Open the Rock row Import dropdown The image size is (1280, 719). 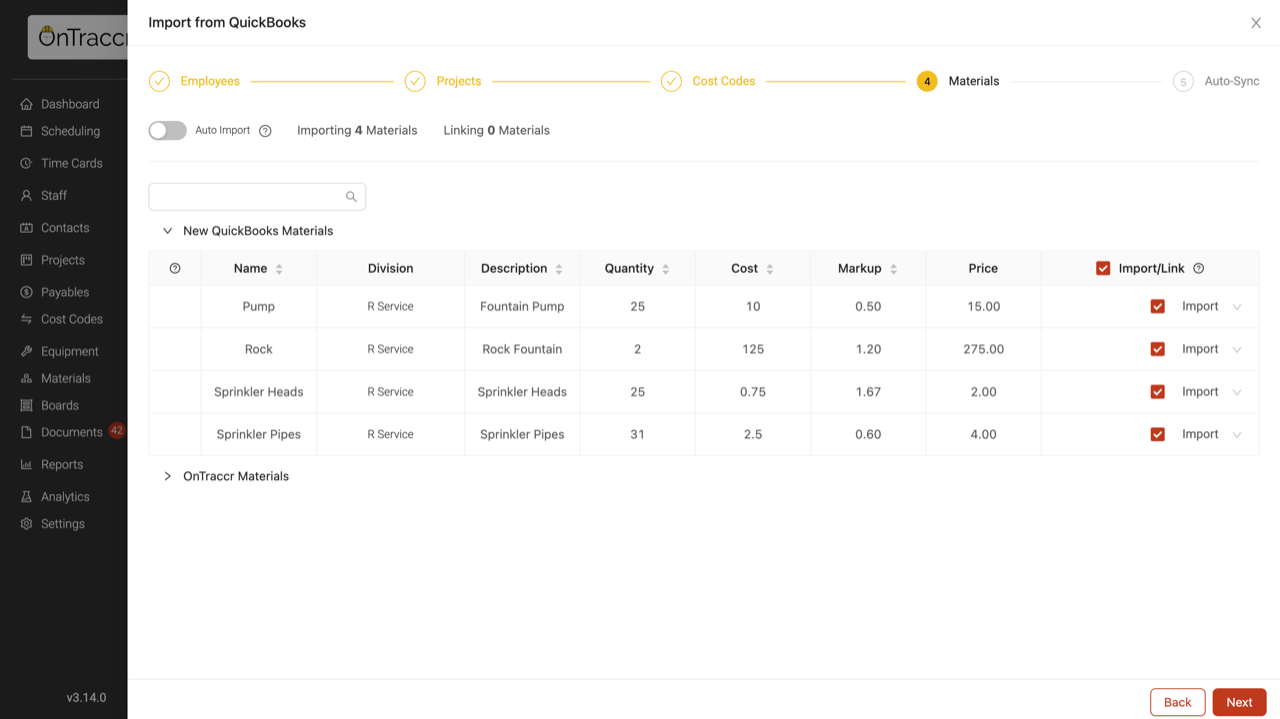pos(1211,349)
